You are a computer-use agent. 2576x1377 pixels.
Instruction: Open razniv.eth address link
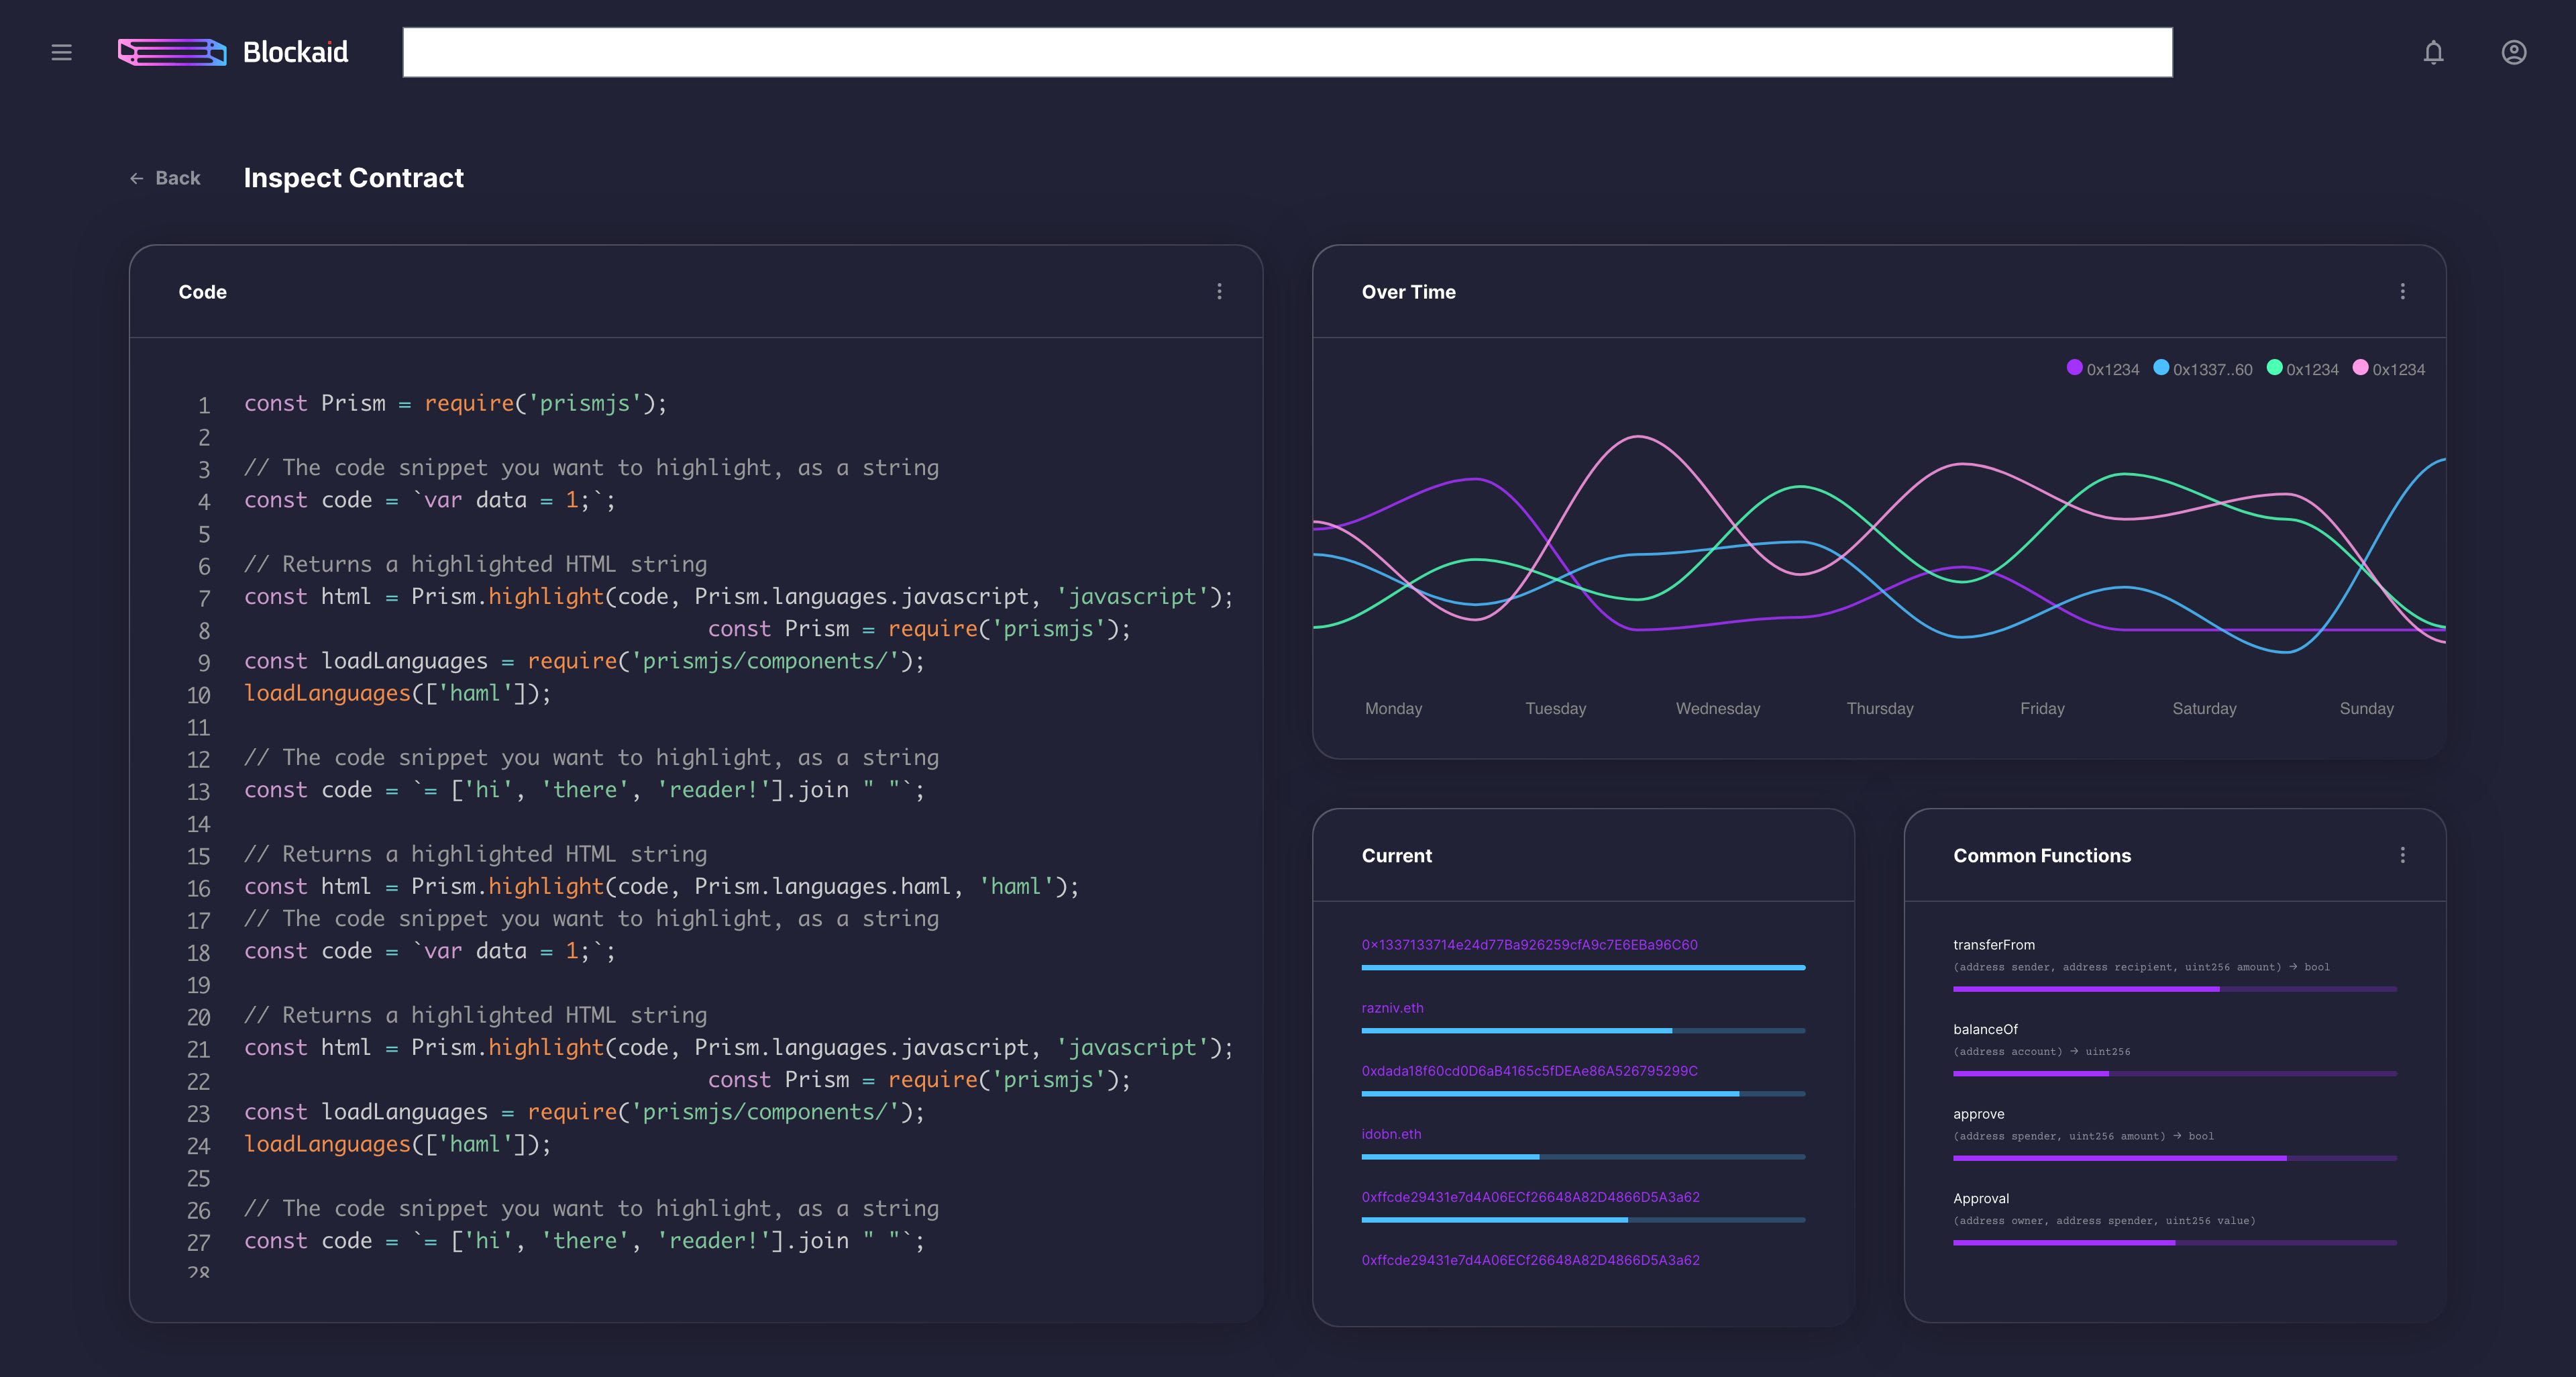tap(1392, 1008)
